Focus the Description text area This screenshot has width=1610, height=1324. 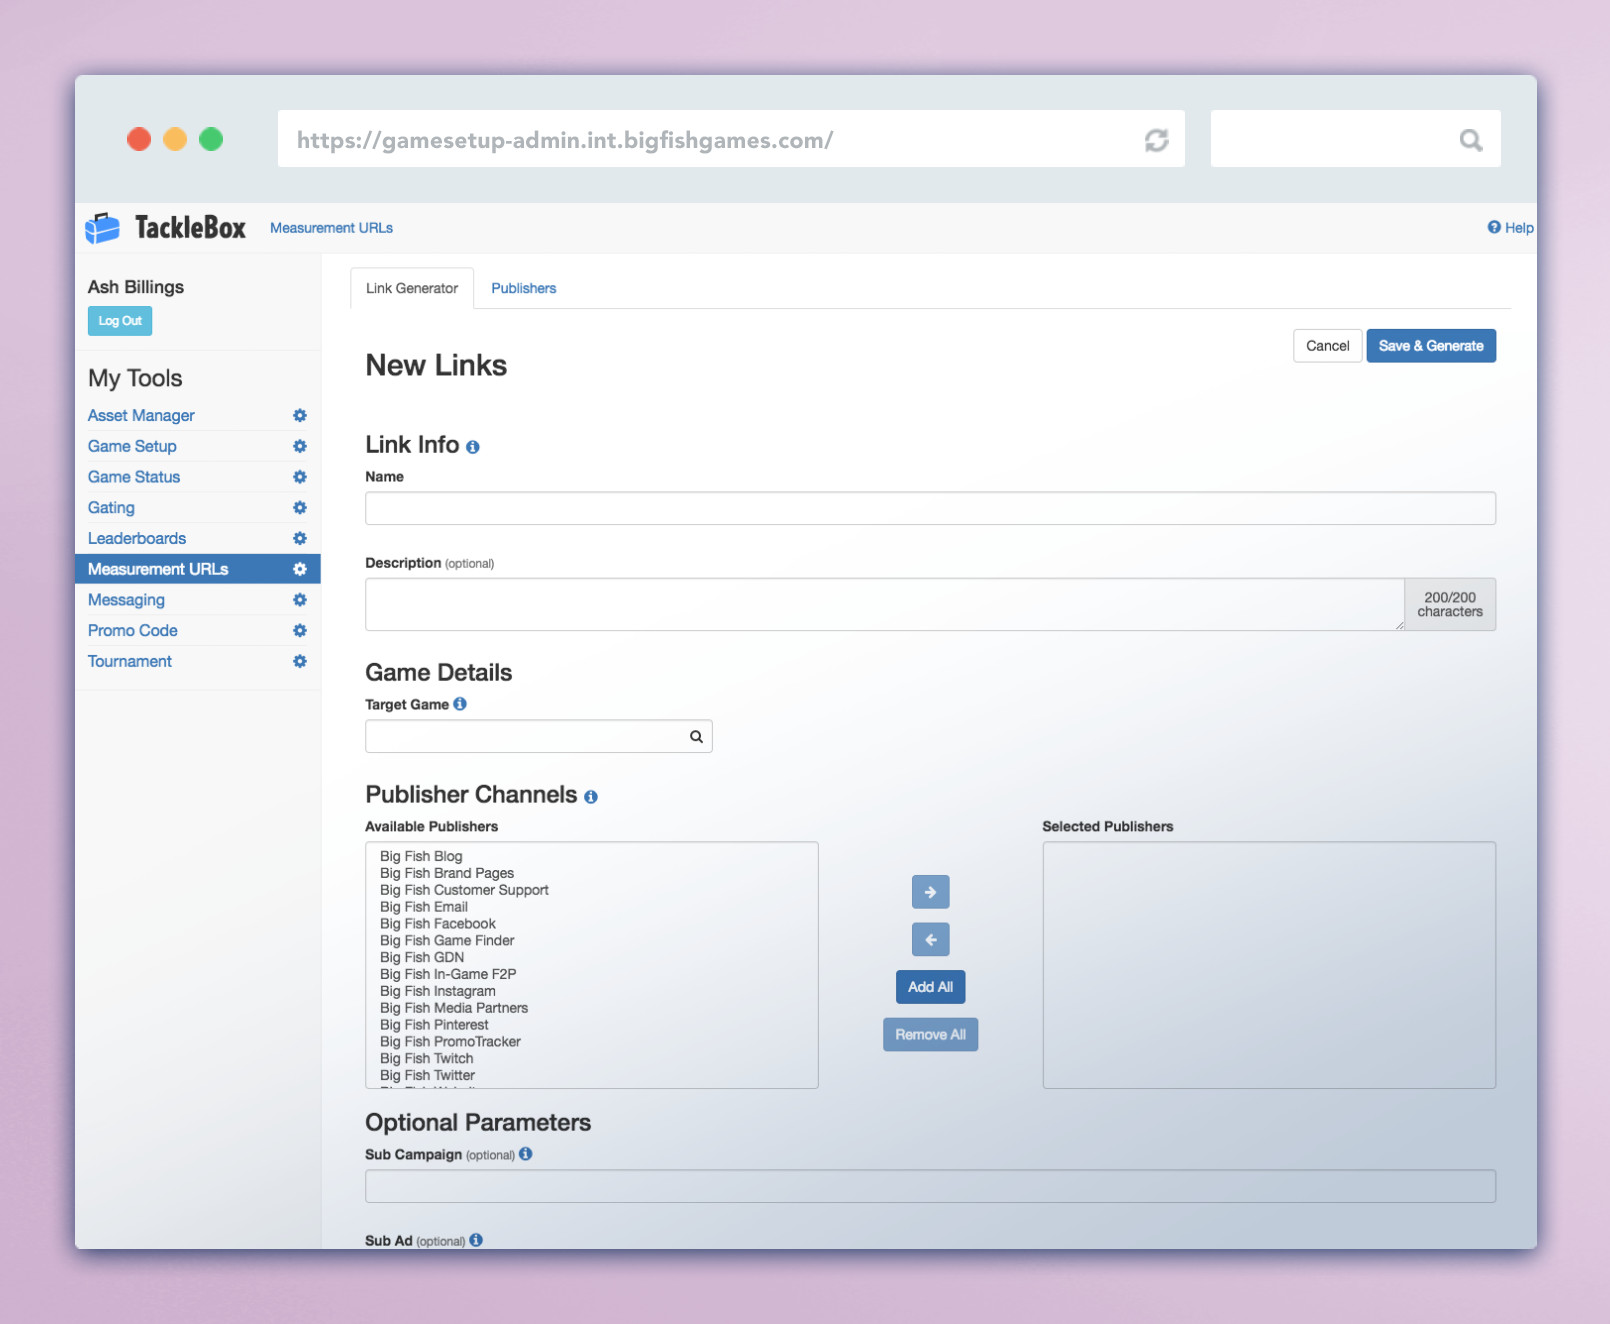tap(885, 604)
